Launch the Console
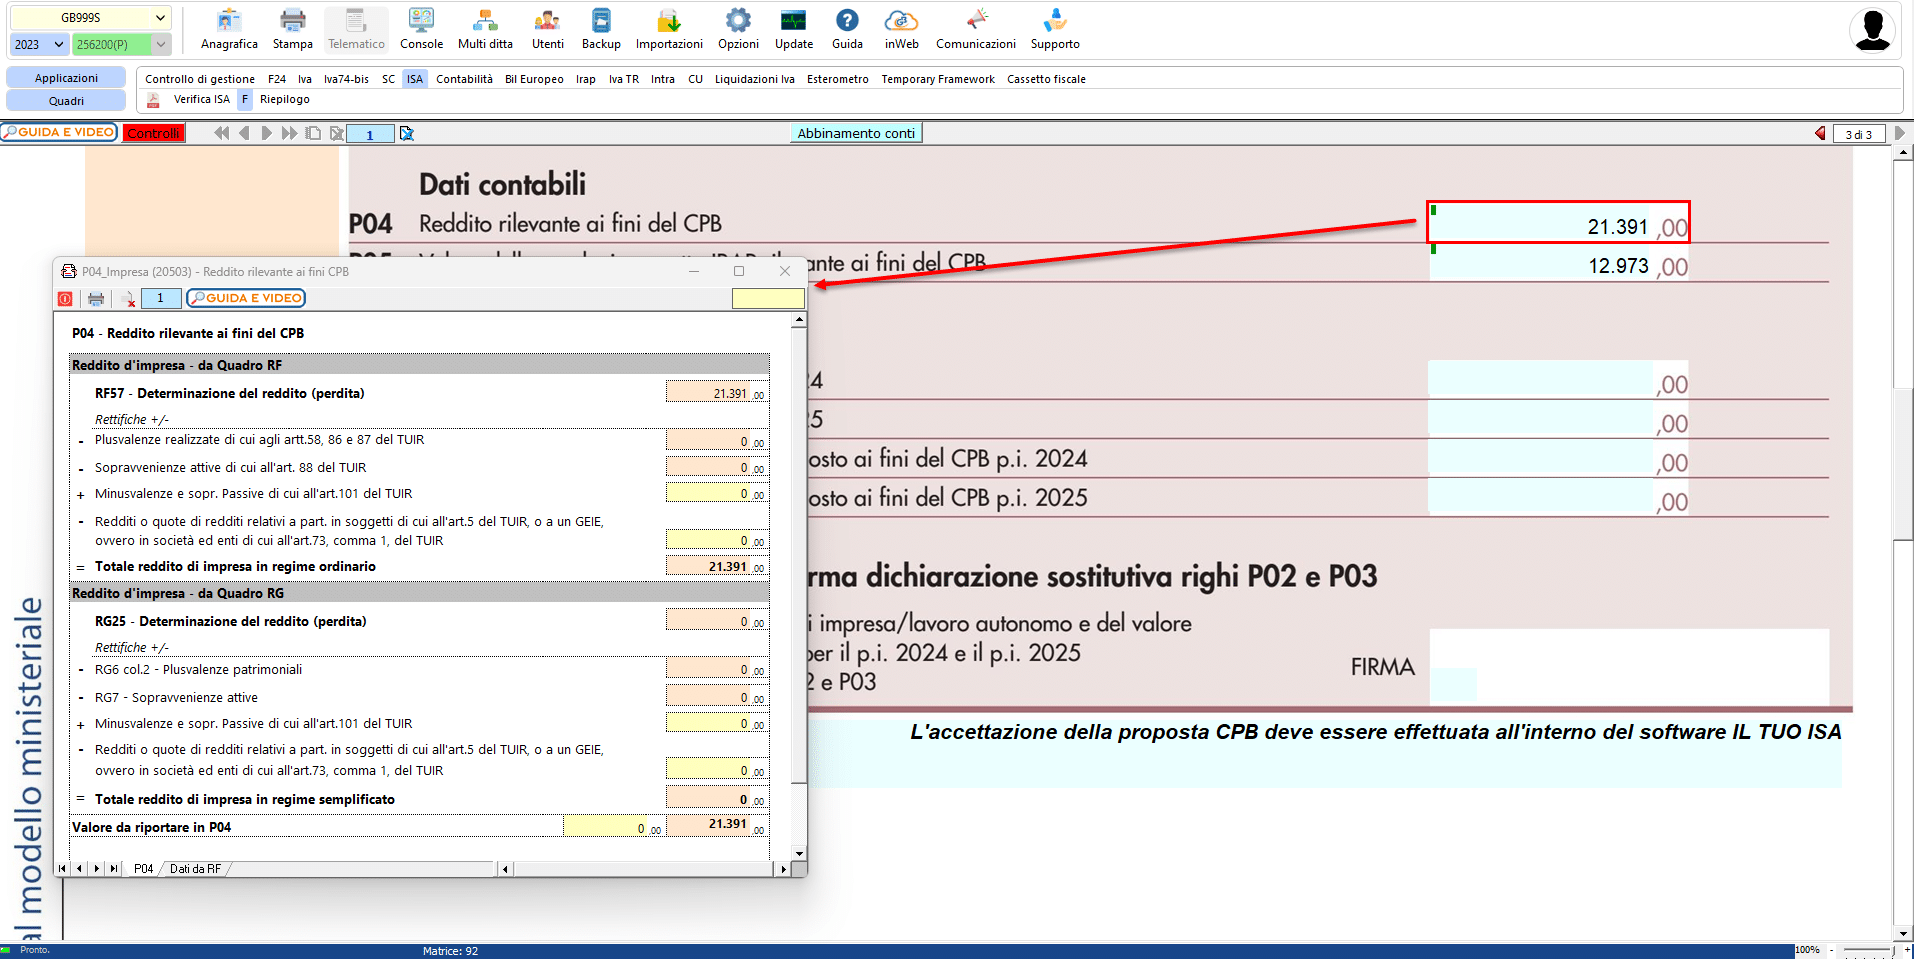This screenshot has height=959, width=1914. [x=422, y=30]
